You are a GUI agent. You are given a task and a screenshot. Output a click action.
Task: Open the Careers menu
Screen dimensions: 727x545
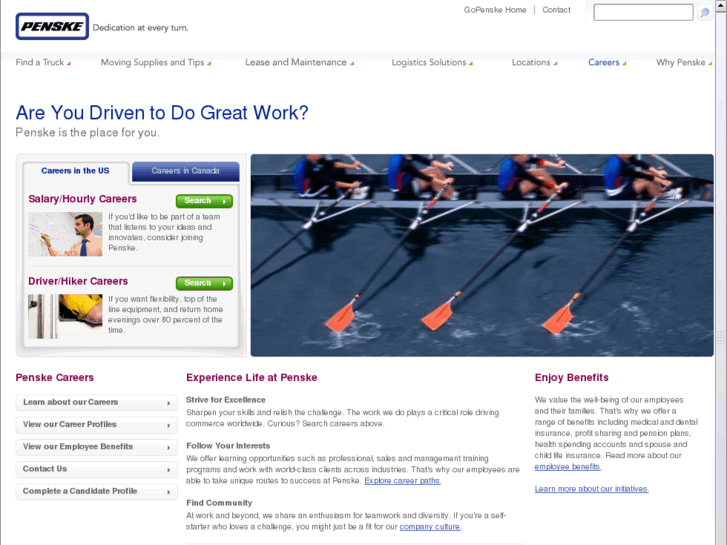604,62
